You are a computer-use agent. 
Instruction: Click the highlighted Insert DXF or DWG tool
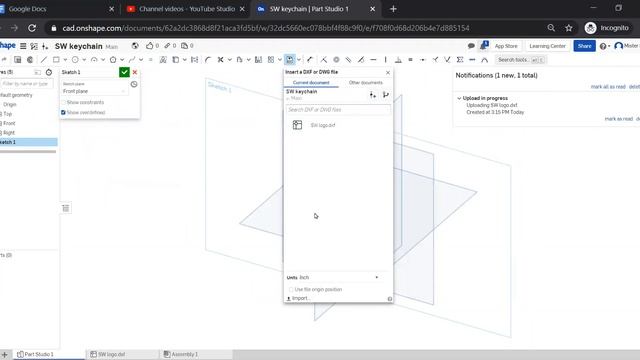pyautogui.click(x=290, y=60)
